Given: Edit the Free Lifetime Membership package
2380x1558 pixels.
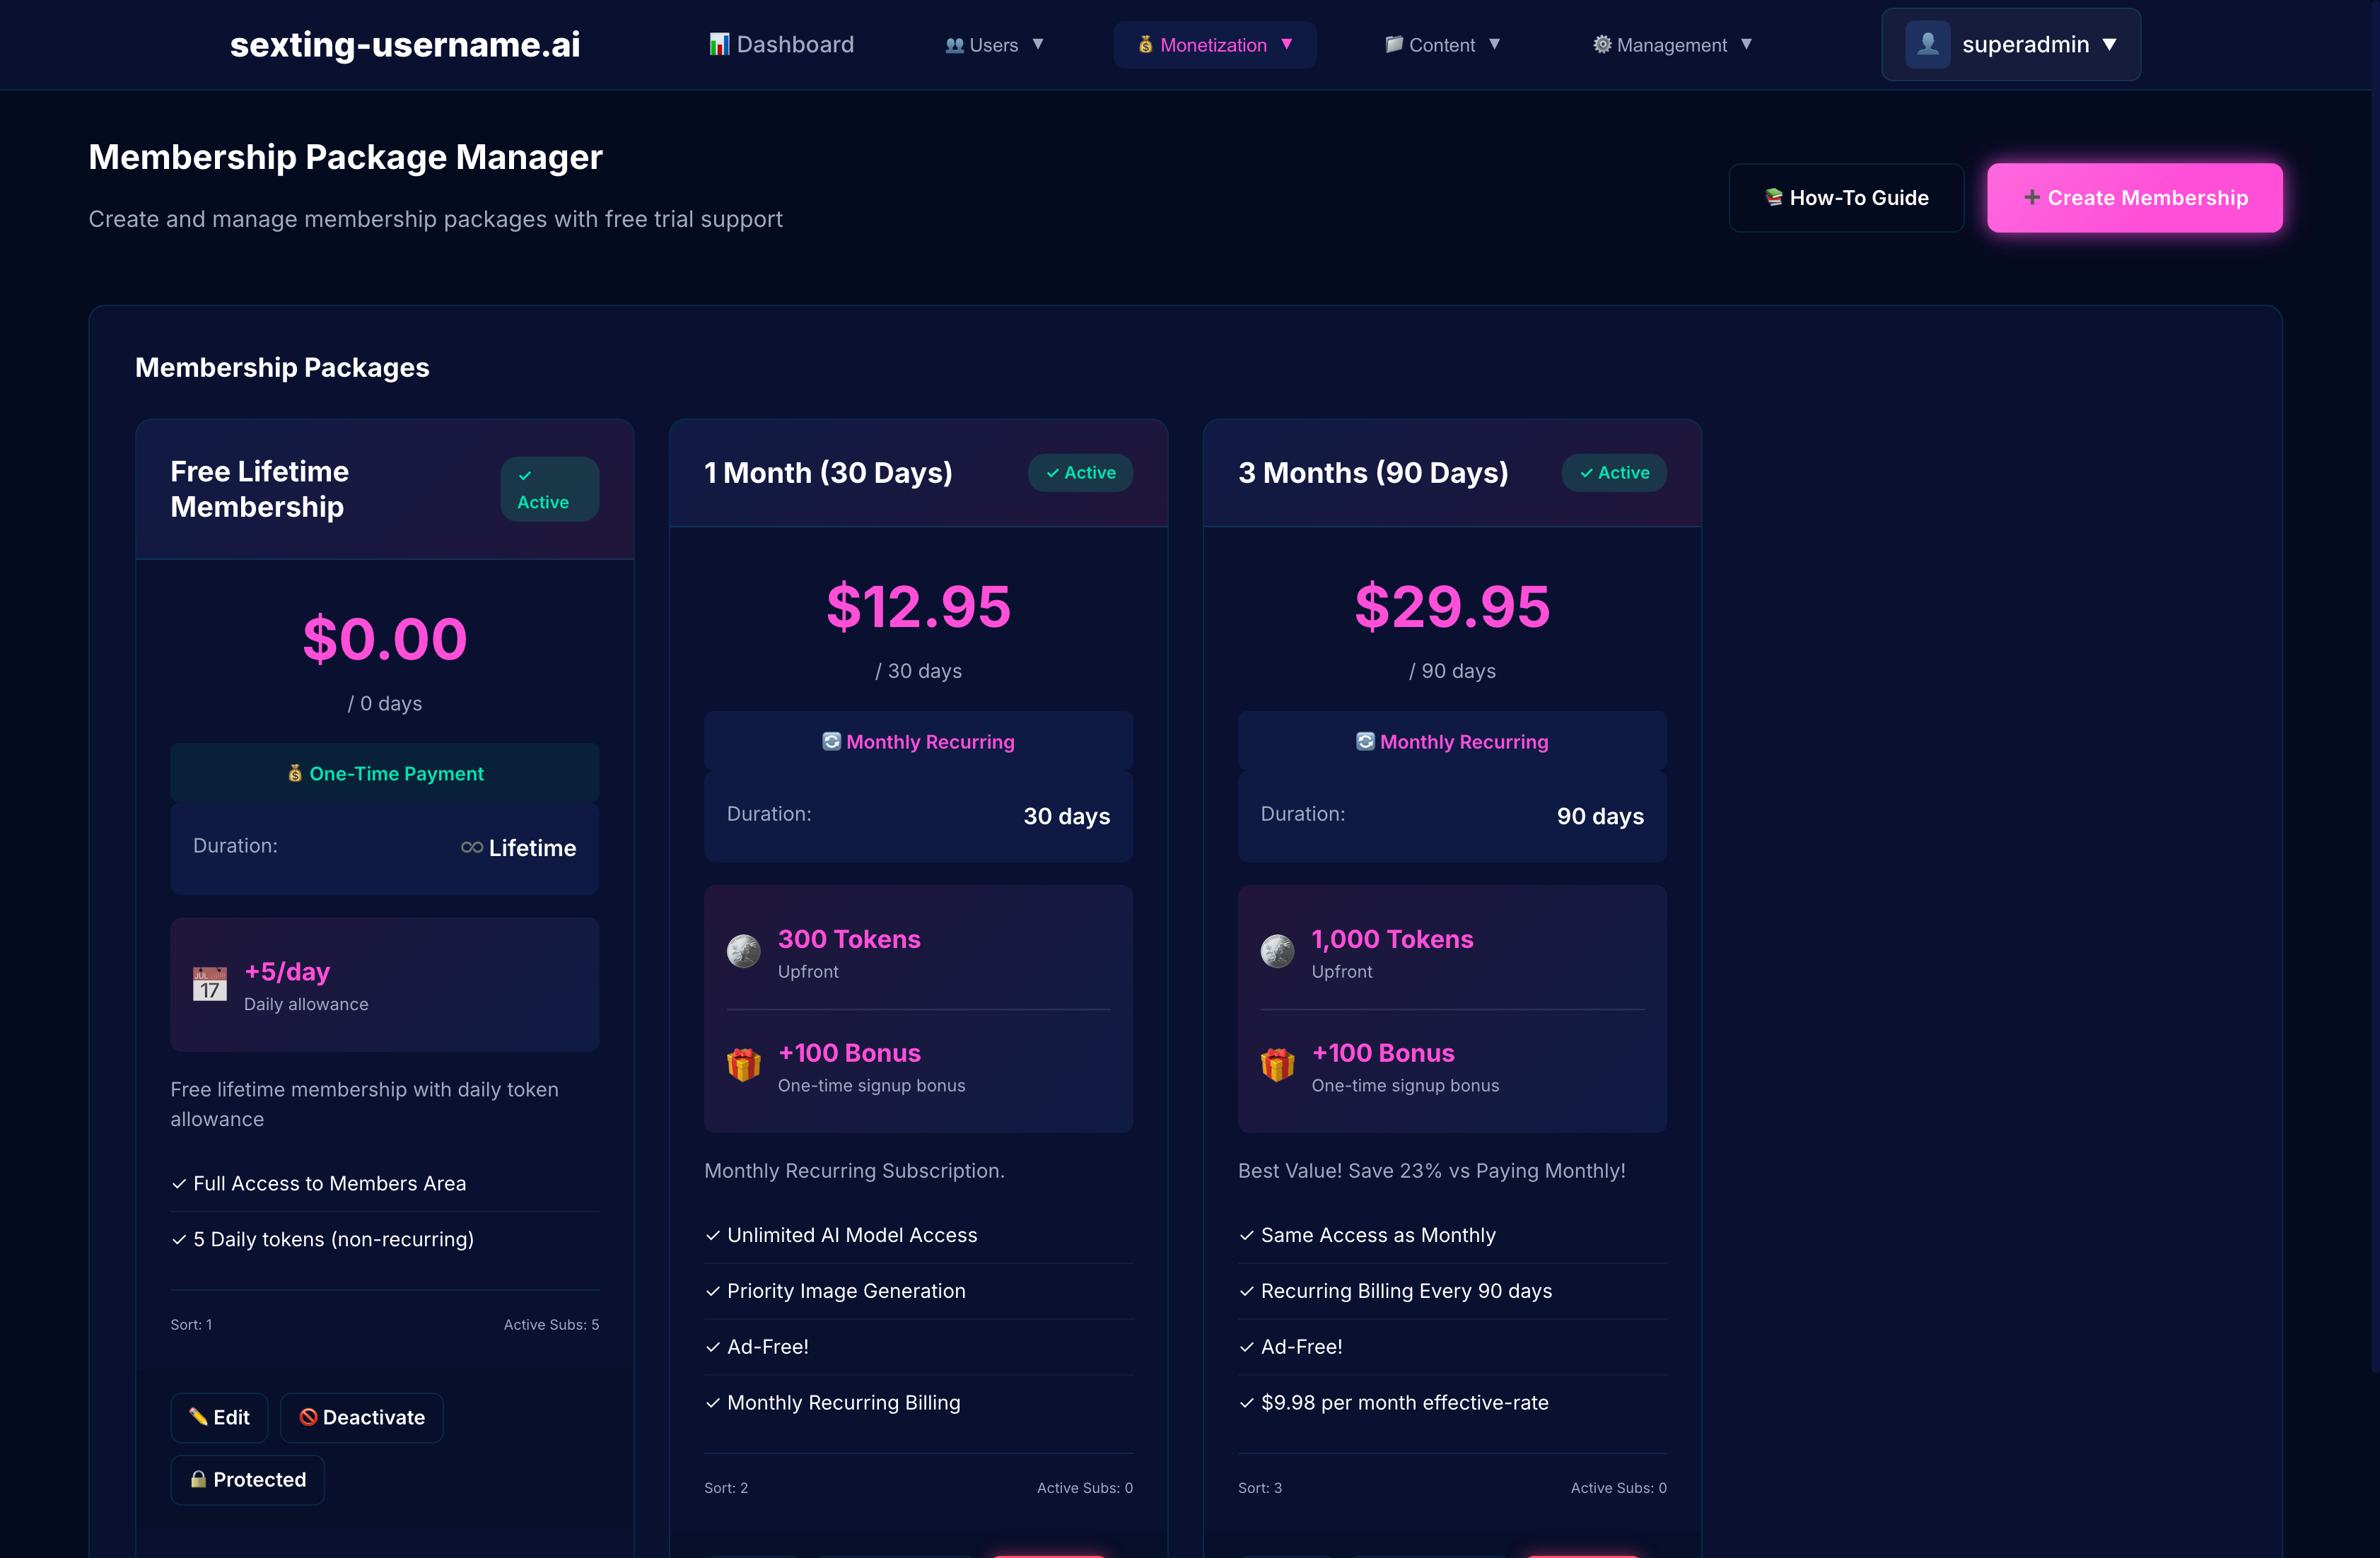Looking at the screenshot, I should pos(219,1417).
